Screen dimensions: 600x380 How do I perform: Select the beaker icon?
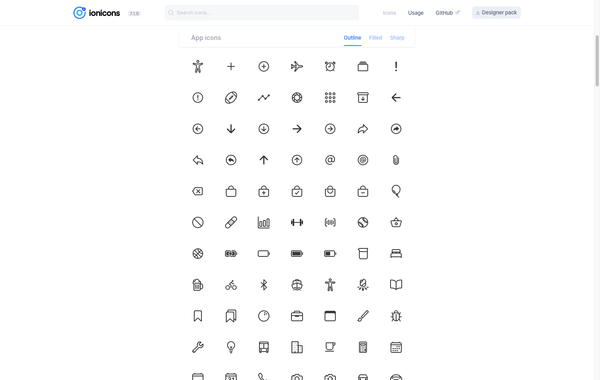[363, 254]
